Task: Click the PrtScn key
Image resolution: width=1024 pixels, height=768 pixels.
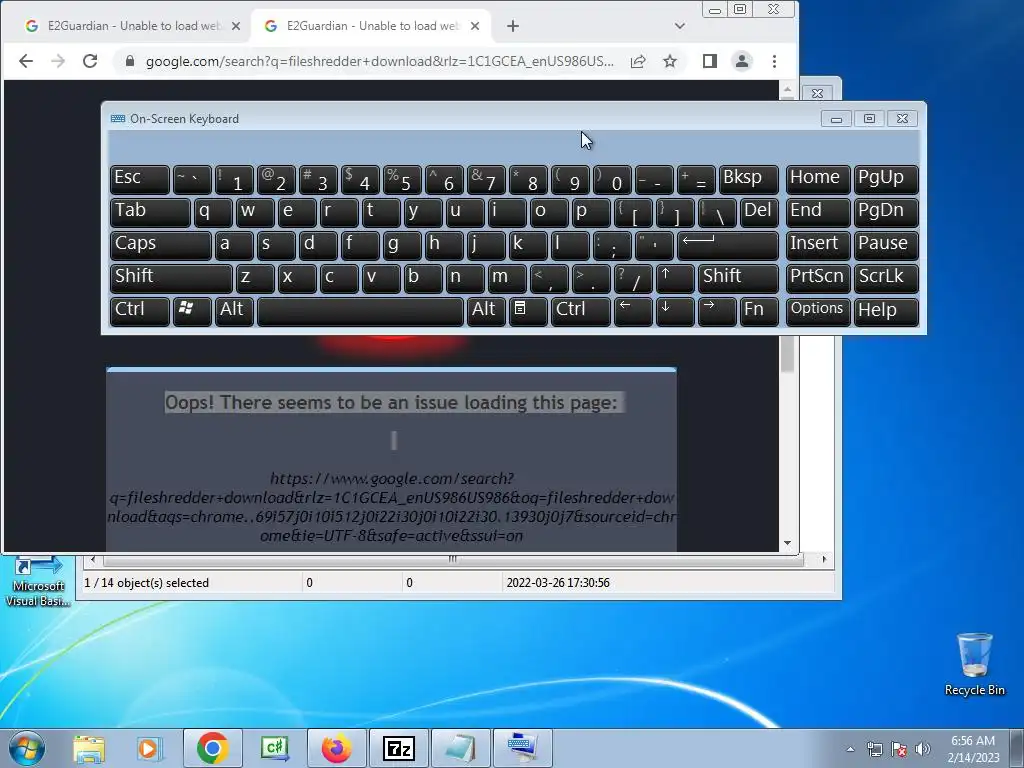Action: (818, 278)
